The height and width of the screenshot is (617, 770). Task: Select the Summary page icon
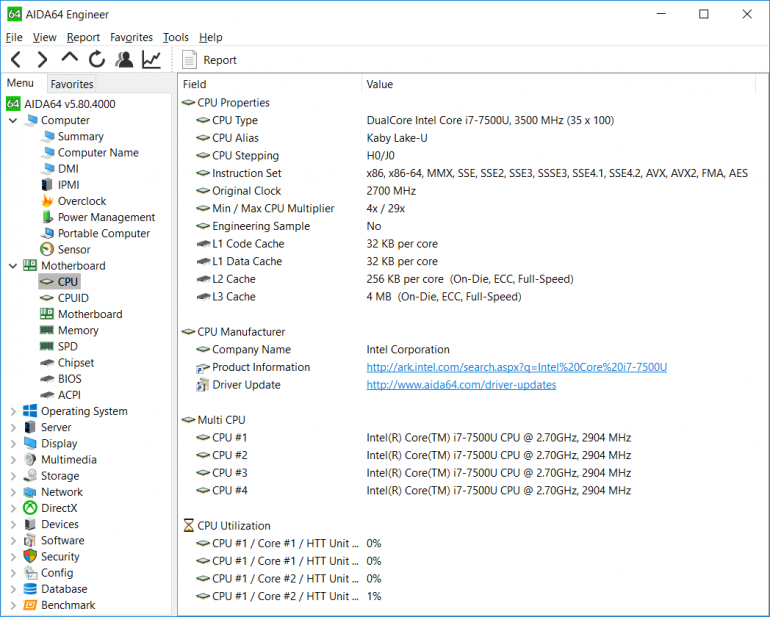coord(48,136)
